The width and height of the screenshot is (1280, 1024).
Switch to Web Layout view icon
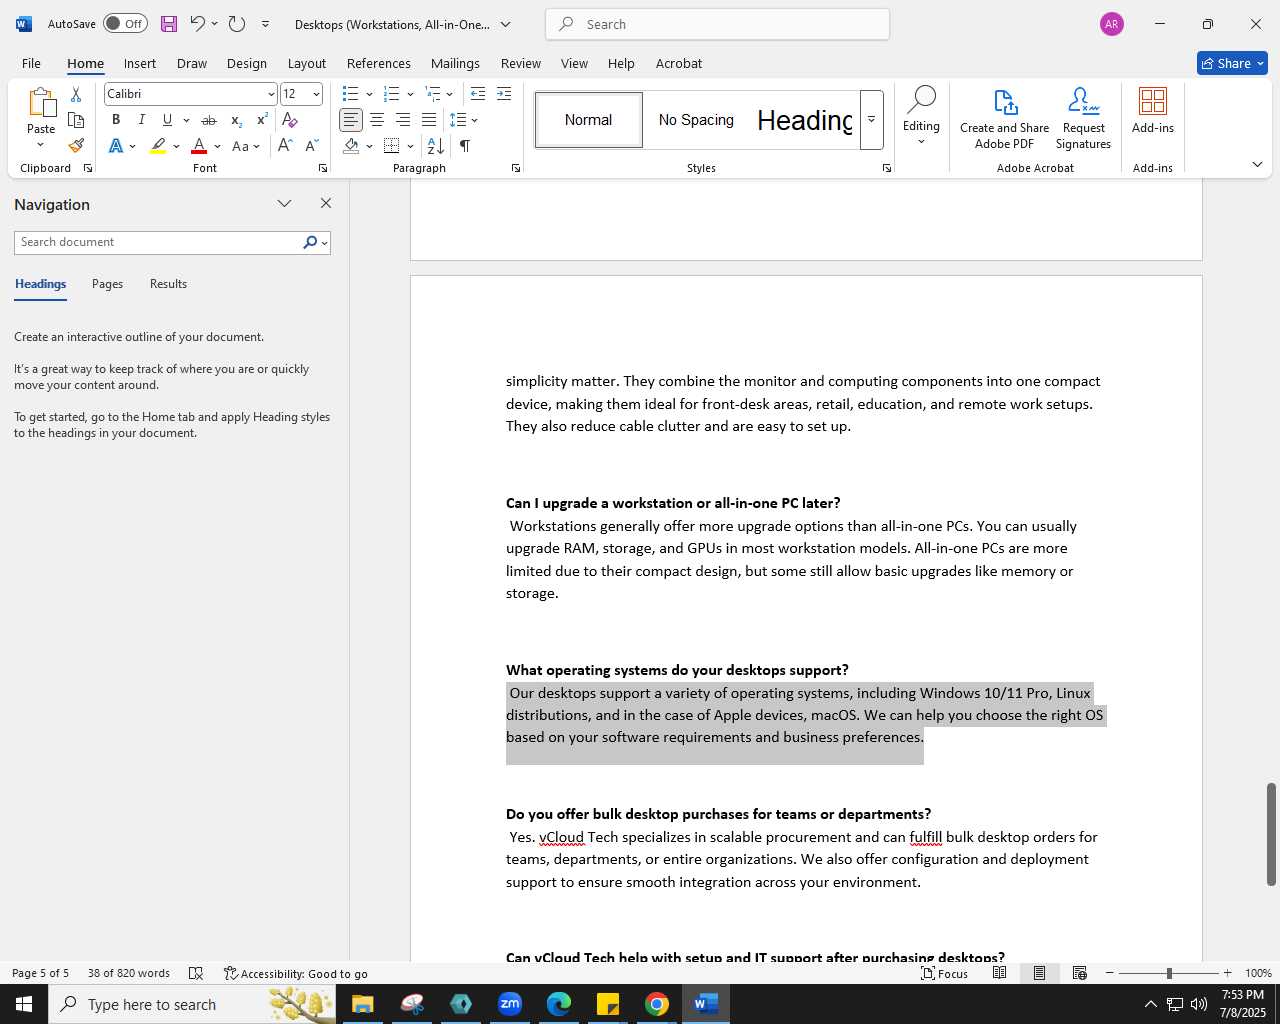pos(1080,973)
